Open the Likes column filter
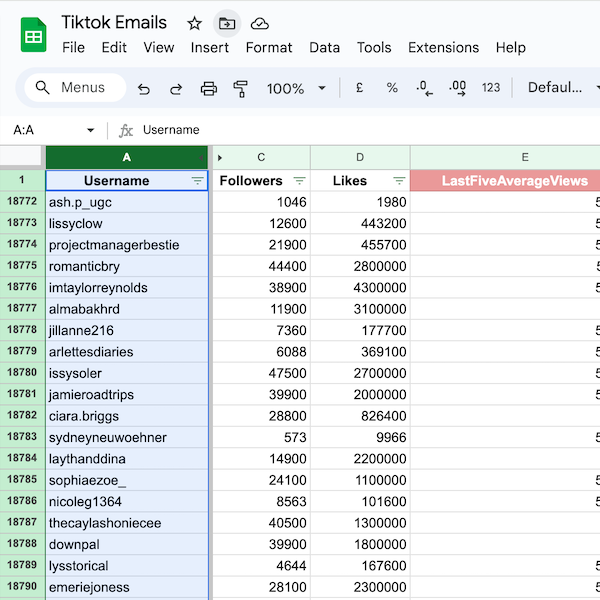600x600 pixels. (x=399, y=181)
